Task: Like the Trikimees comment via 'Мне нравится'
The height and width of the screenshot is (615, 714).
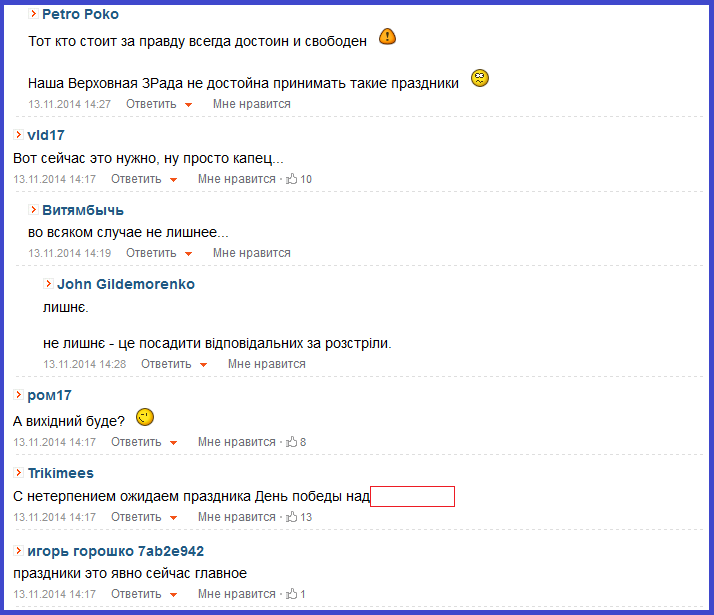Action: [x=236, y=517]
